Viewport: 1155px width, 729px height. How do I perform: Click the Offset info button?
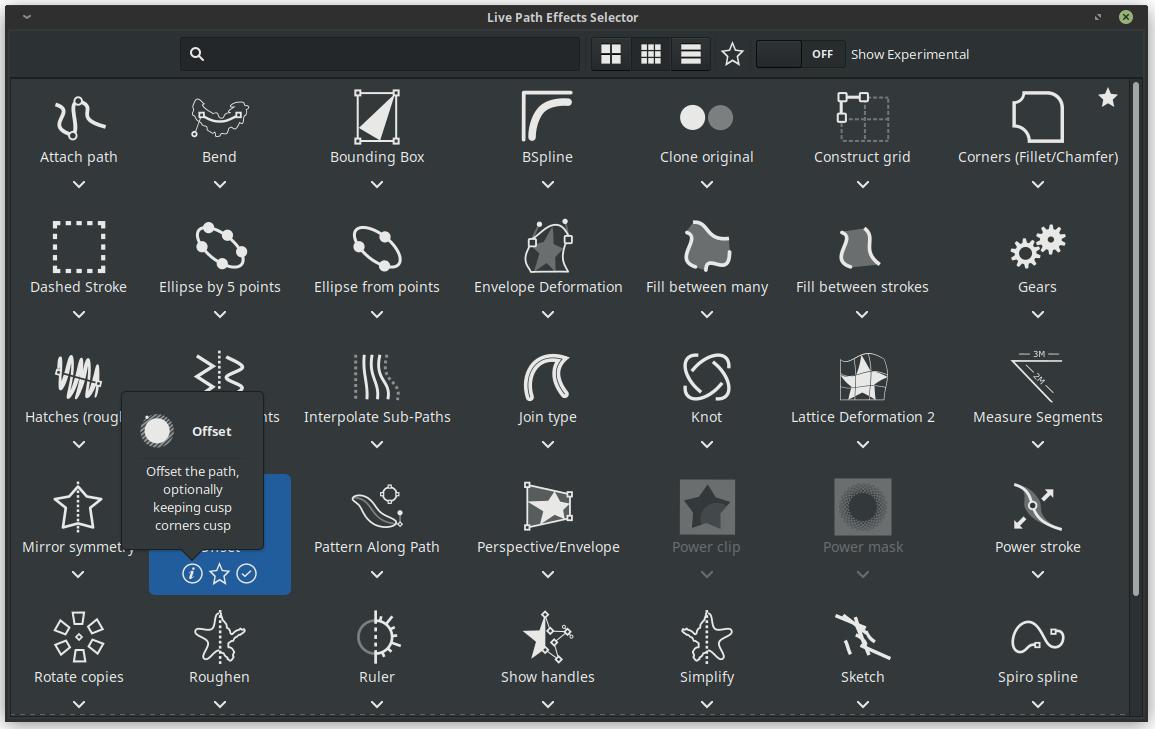point(191,574)
